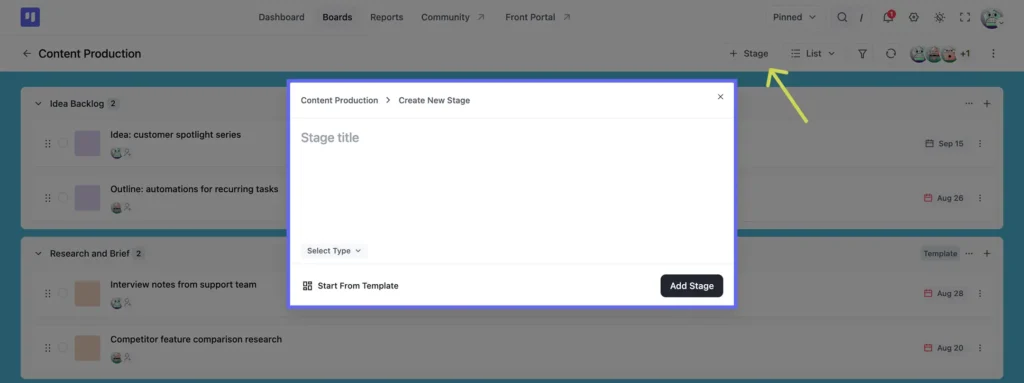Viewport: 1024px width, 383px height.
Task: Open Outline: automations for recurring tasks
Action: pos(194,189)
